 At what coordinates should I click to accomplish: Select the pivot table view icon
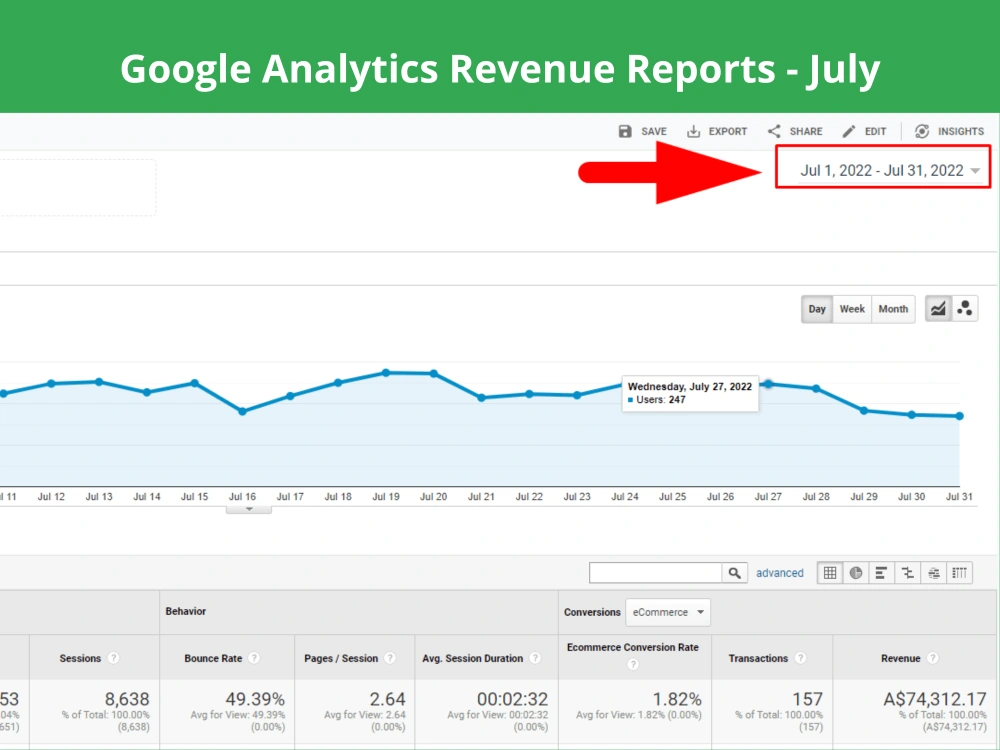point(960,573)
